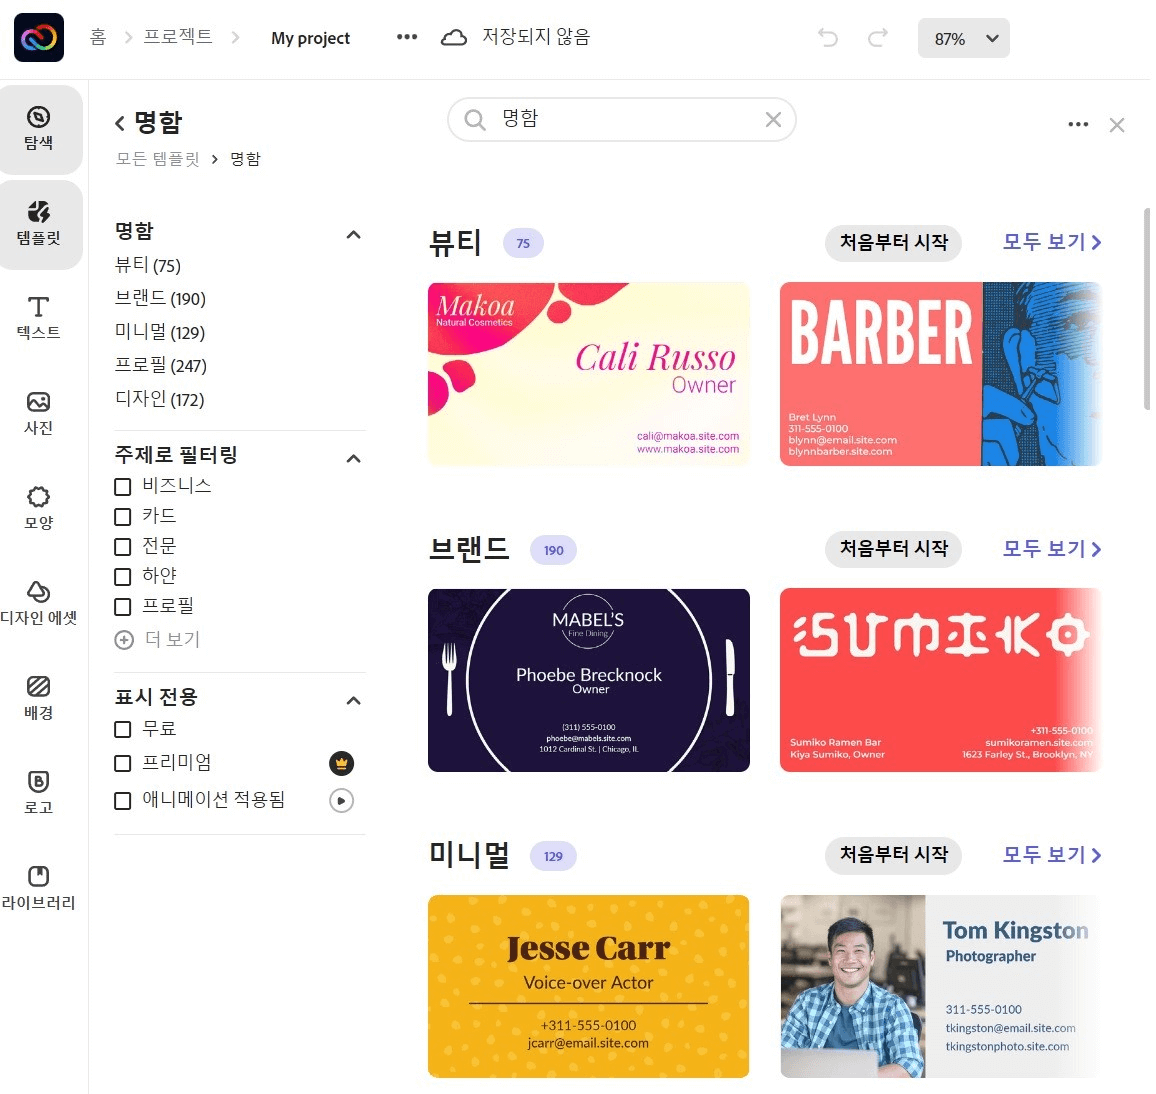
Task: Select 프로필 (247) category
Action: tap(161, 366)
